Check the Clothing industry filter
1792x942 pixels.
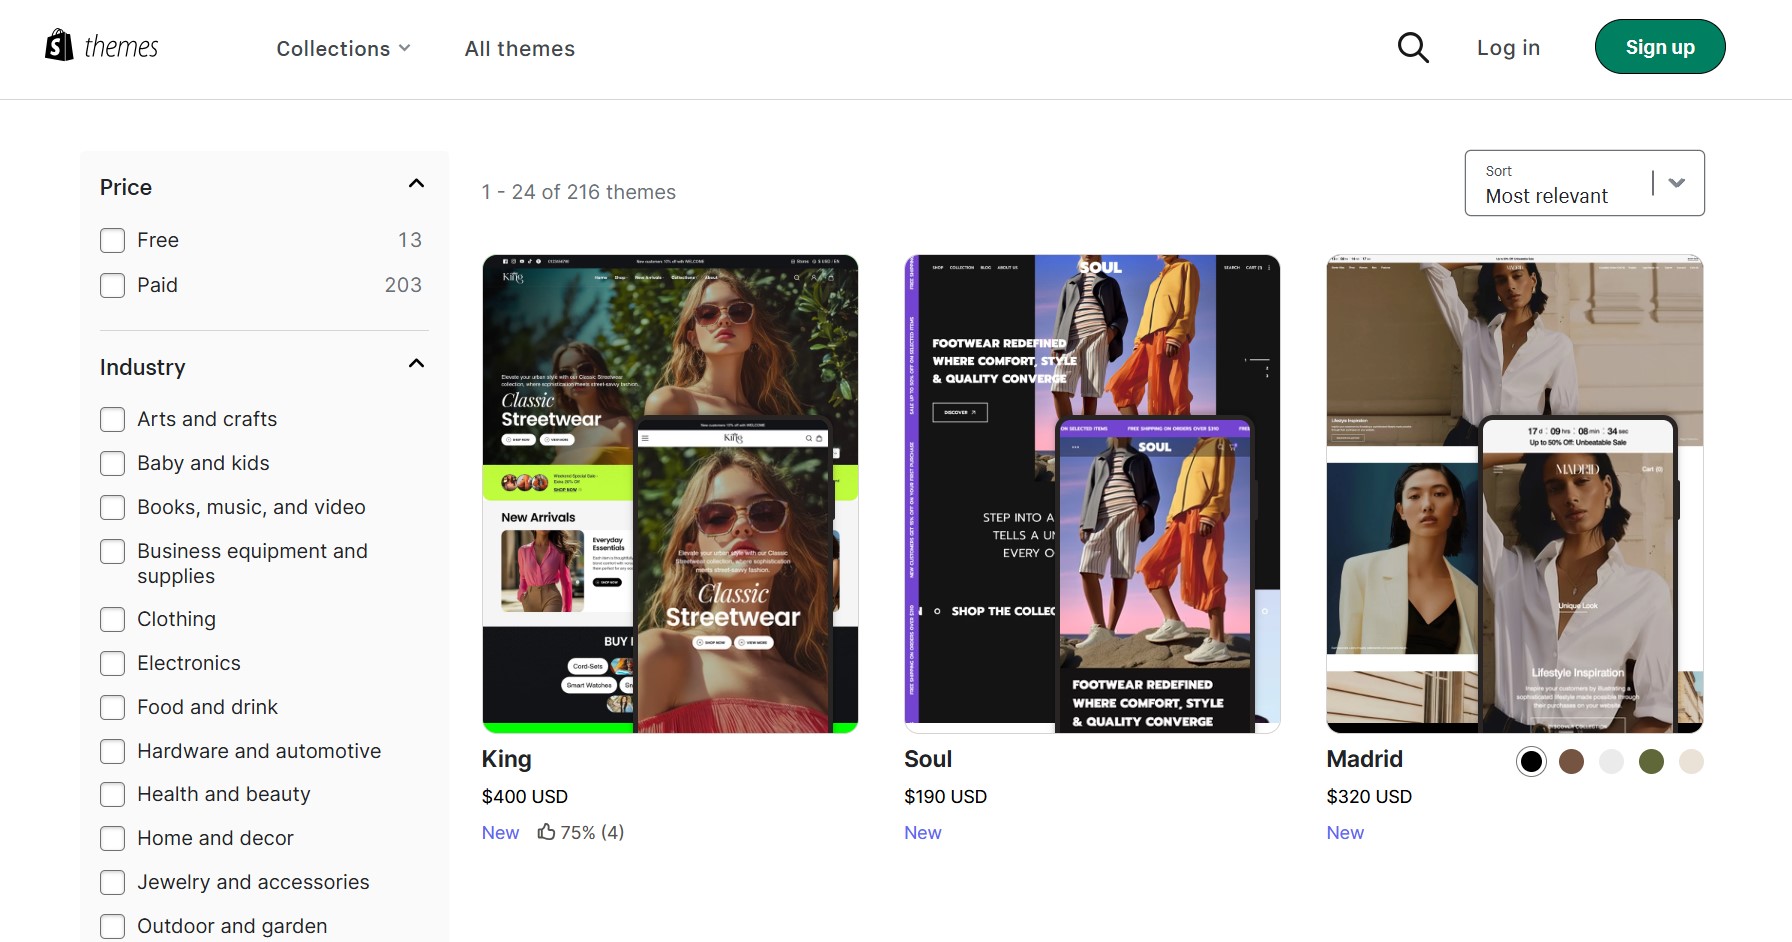112,619
